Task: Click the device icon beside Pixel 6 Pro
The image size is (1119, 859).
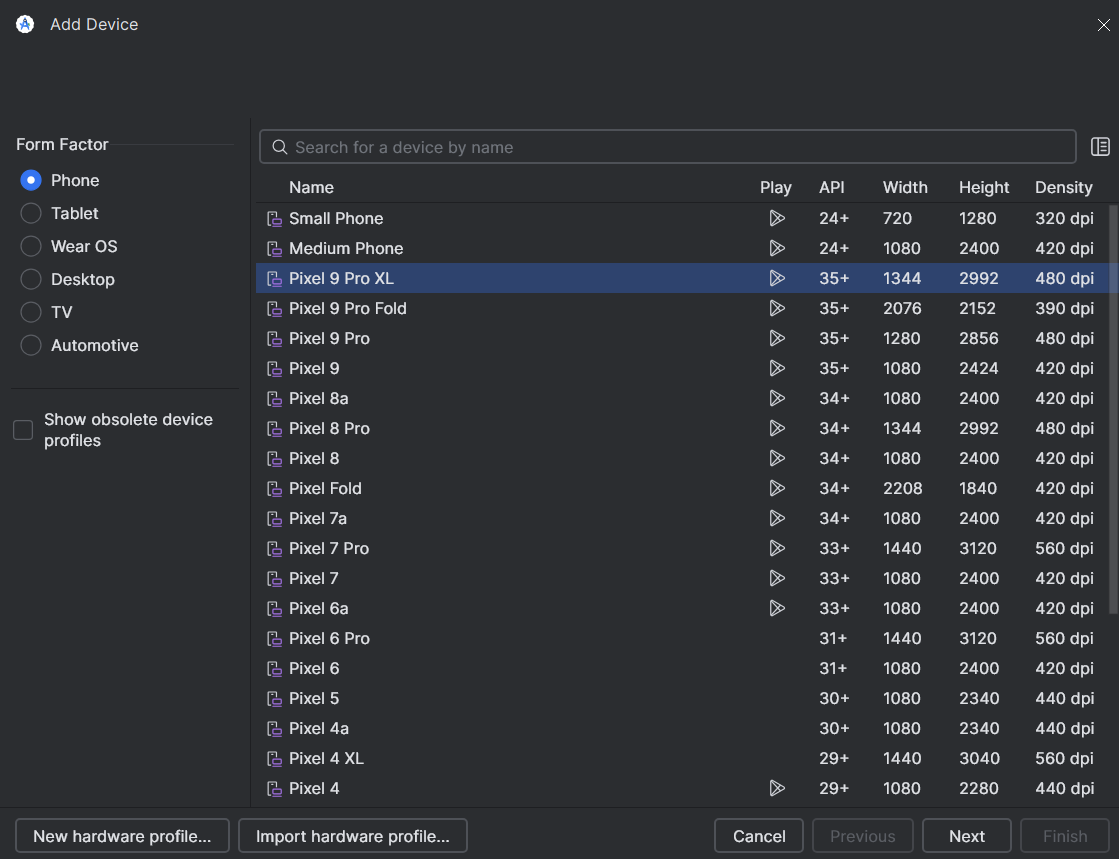Action: [x=274, y=639]
